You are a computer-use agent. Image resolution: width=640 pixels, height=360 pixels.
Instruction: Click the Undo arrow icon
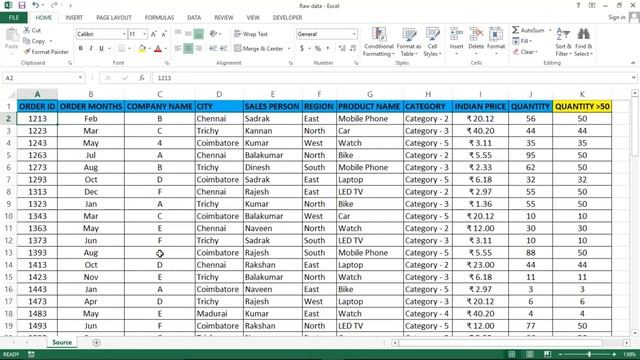click(36, 5)
